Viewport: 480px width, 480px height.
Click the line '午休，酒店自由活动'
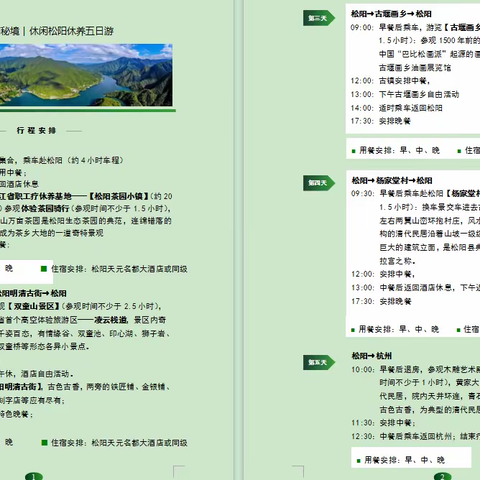click(37, 374)
